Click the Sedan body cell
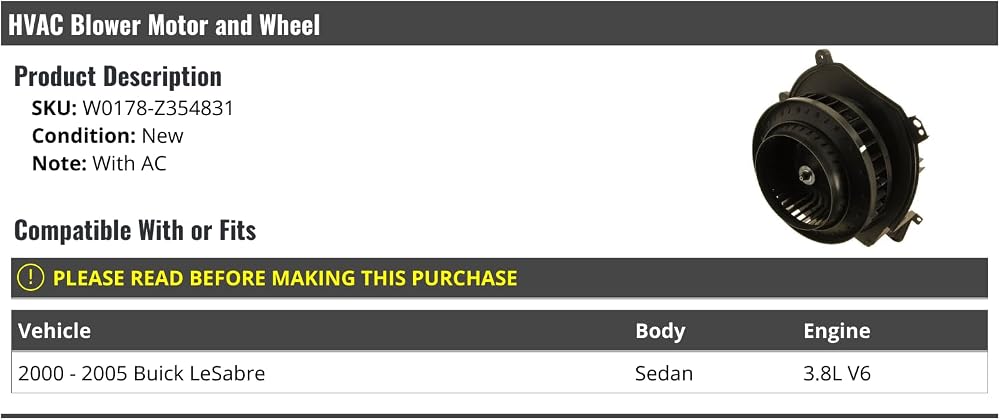Image resolution: width=1000 pixels, height=420 pixels. (664, 373)
